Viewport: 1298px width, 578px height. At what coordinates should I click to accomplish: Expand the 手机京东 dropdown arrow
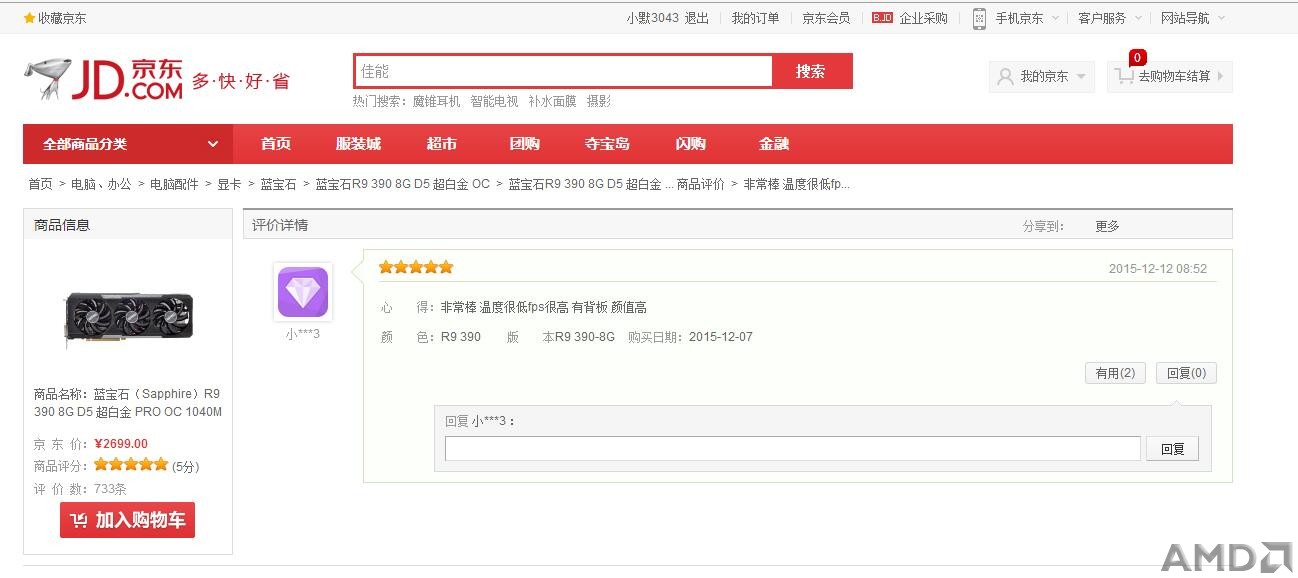point(1054,18)
